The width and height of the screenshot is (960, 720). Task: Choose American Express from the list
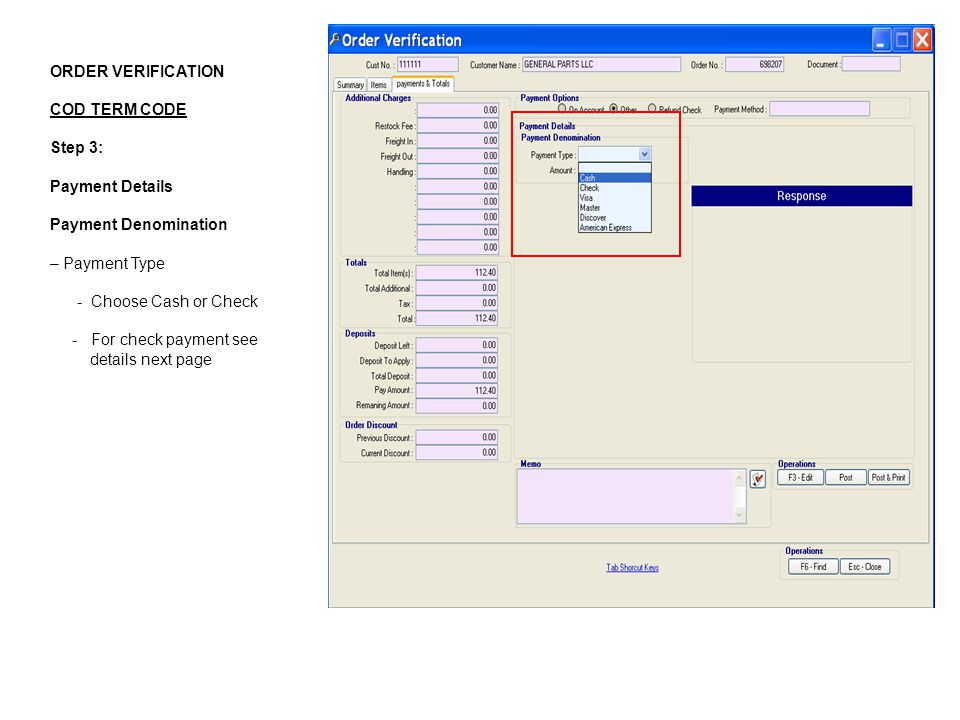click(615, 227)
